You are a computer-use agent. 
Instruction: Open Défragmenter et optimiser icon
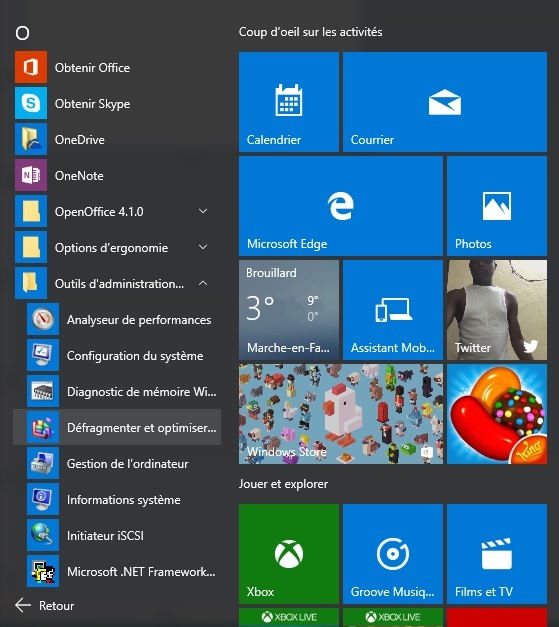(x=43, y=427)
